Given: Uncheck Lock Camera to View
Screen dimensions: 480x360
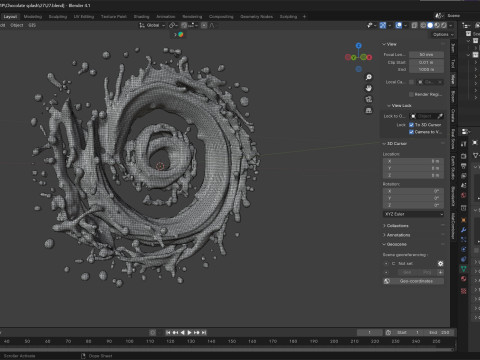Looking at the screenshot, I should click(x=411, y=132).
